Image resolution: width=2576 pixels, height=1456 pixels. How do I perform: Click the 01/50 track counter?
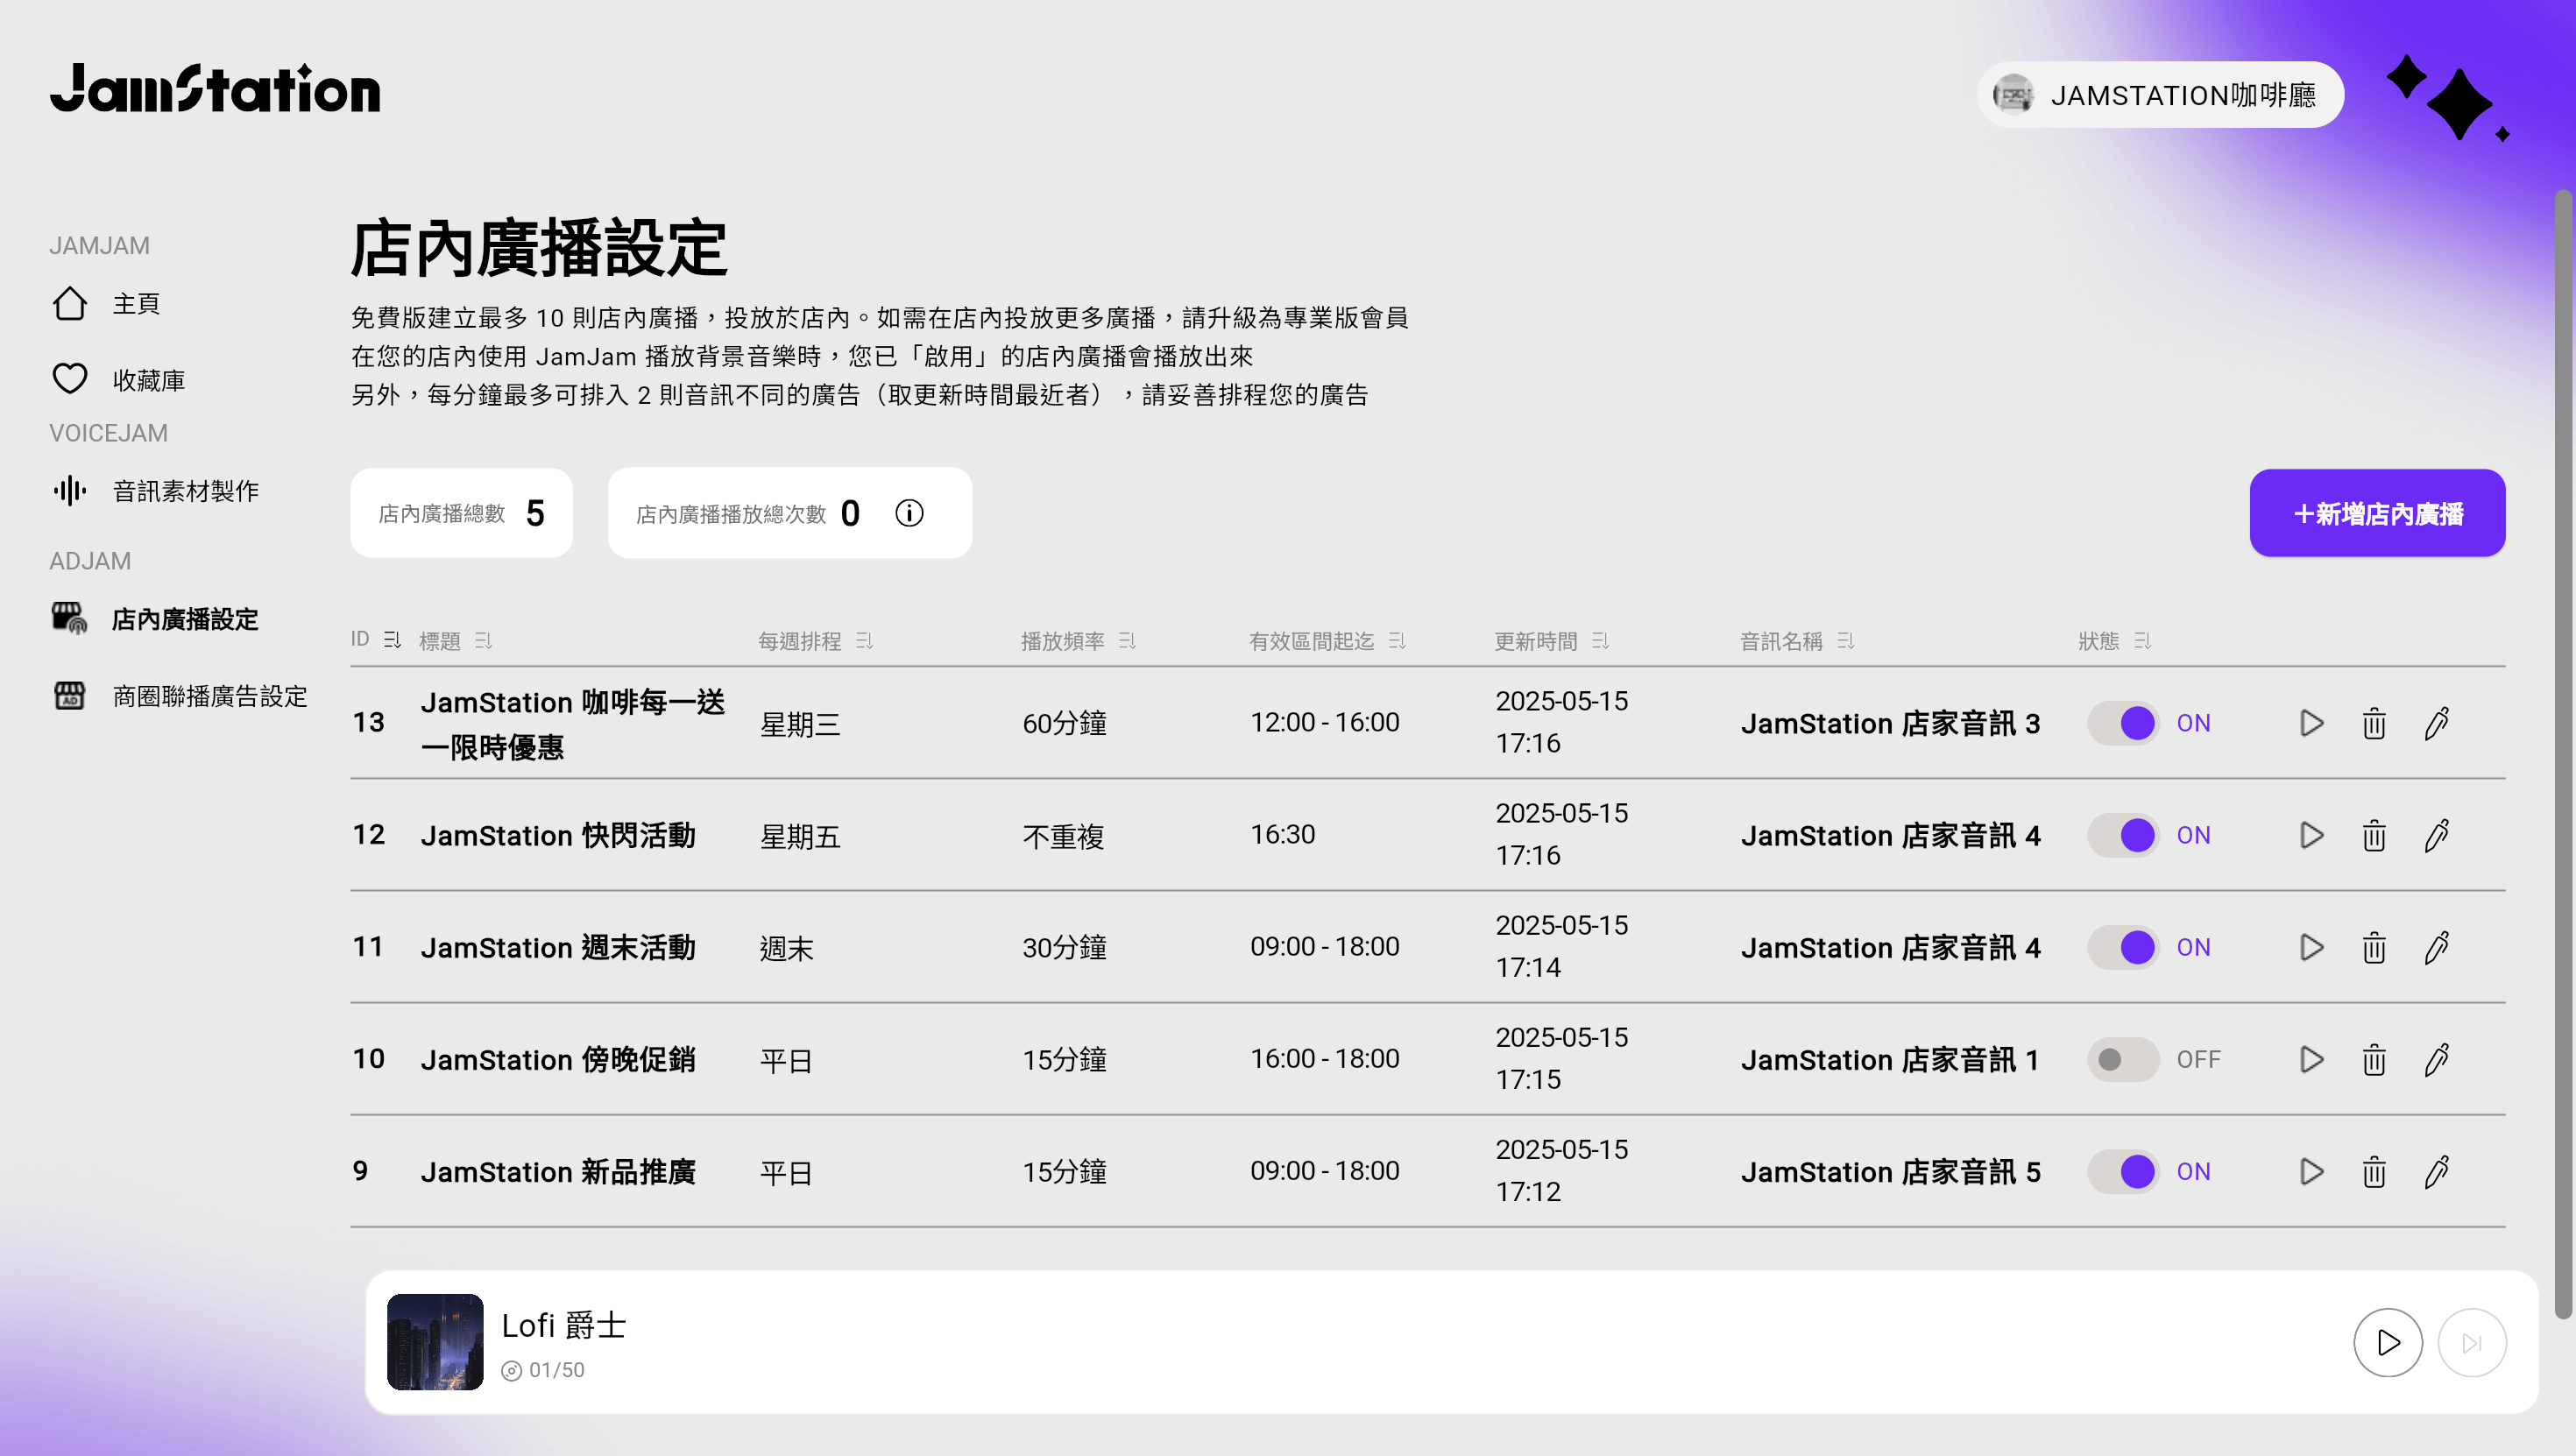(x=556, y=1370)
